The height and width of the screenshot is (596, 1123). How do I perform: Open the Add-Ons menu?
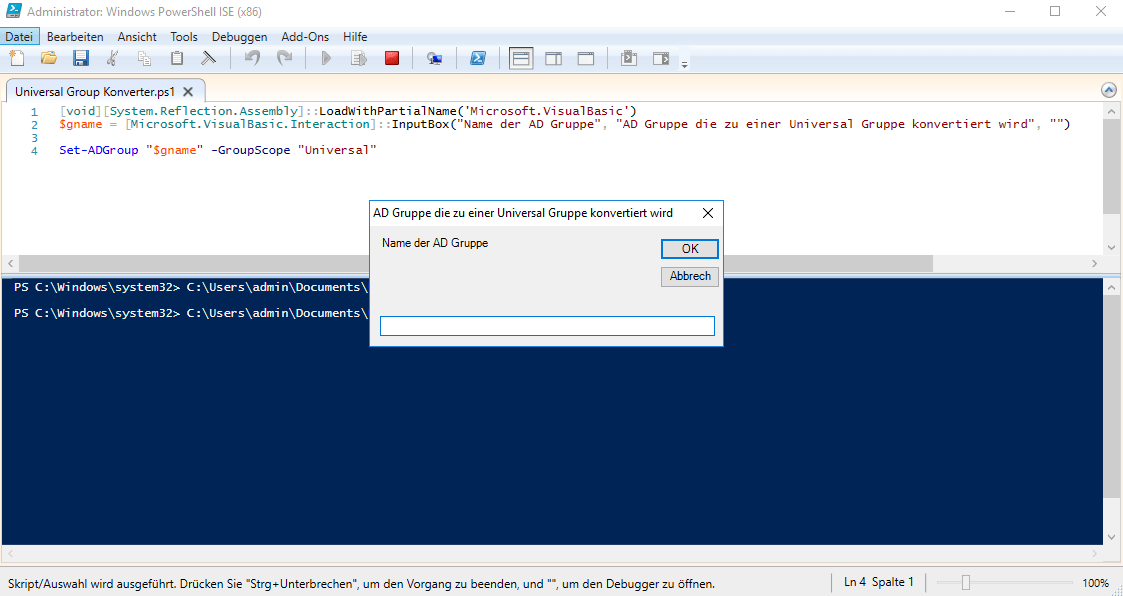click(305, 37)
